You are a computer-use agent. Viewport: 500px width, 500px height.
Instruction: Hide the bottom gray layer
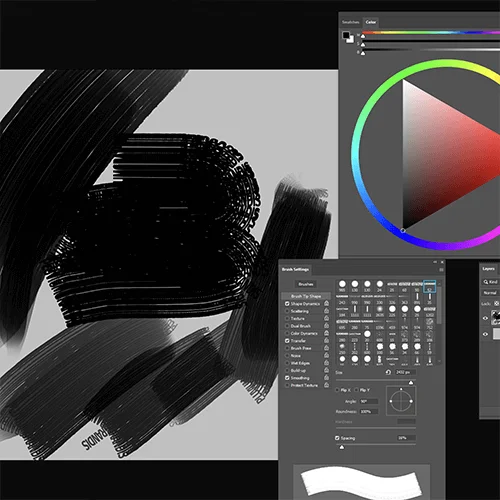(485, 334)
